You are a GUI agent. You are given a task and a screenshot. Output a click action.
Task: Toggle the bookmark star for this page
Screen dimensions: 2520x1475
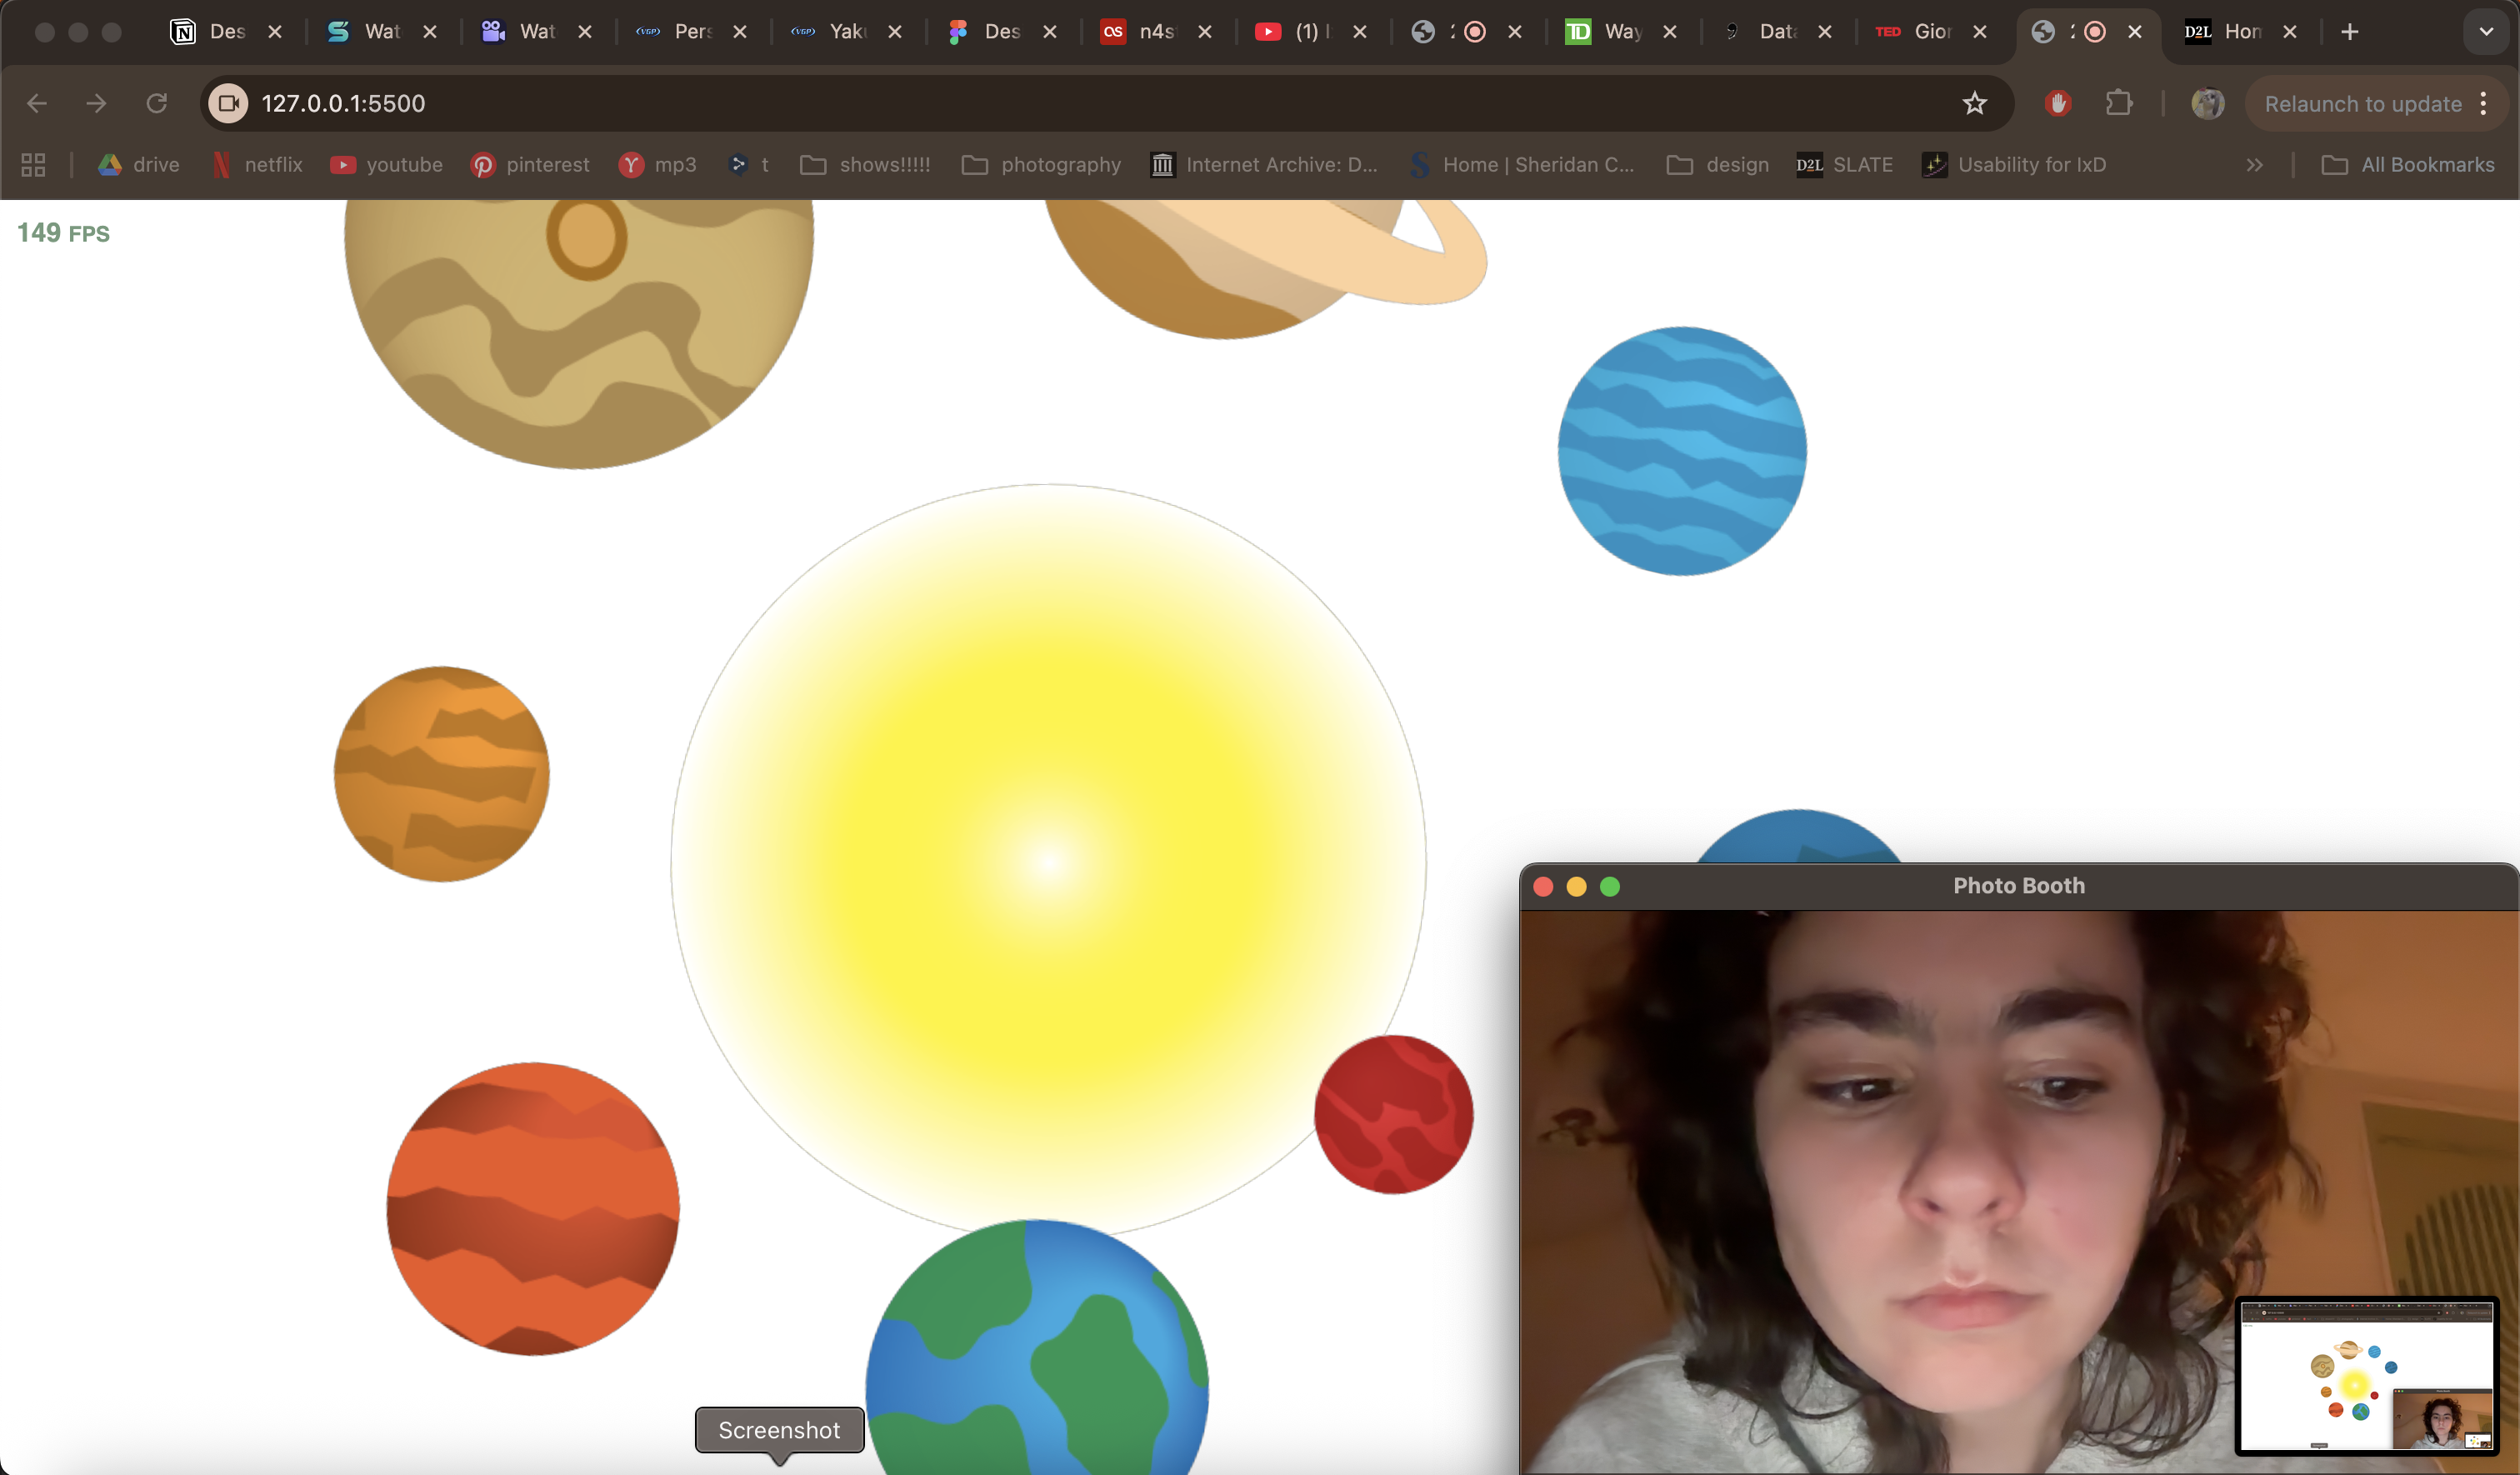1975,103
